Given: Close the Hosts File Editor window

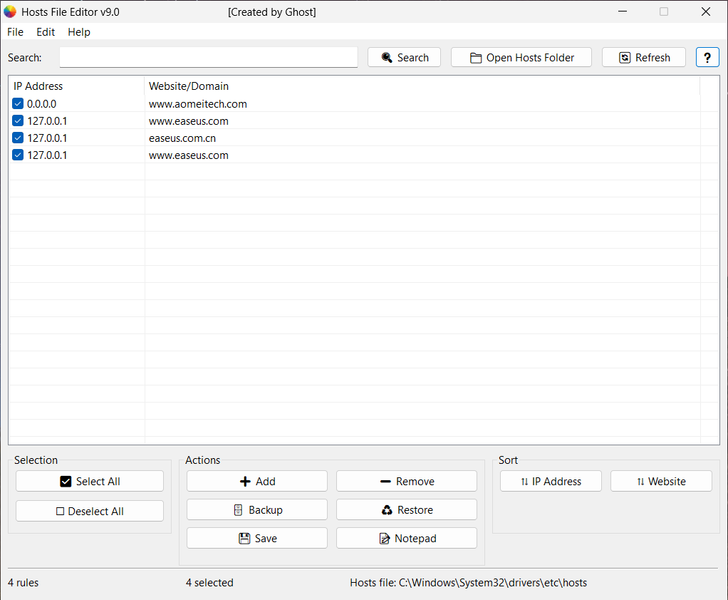Looking at the screenshot, I should pyautogui.click(x=706, y=12).
